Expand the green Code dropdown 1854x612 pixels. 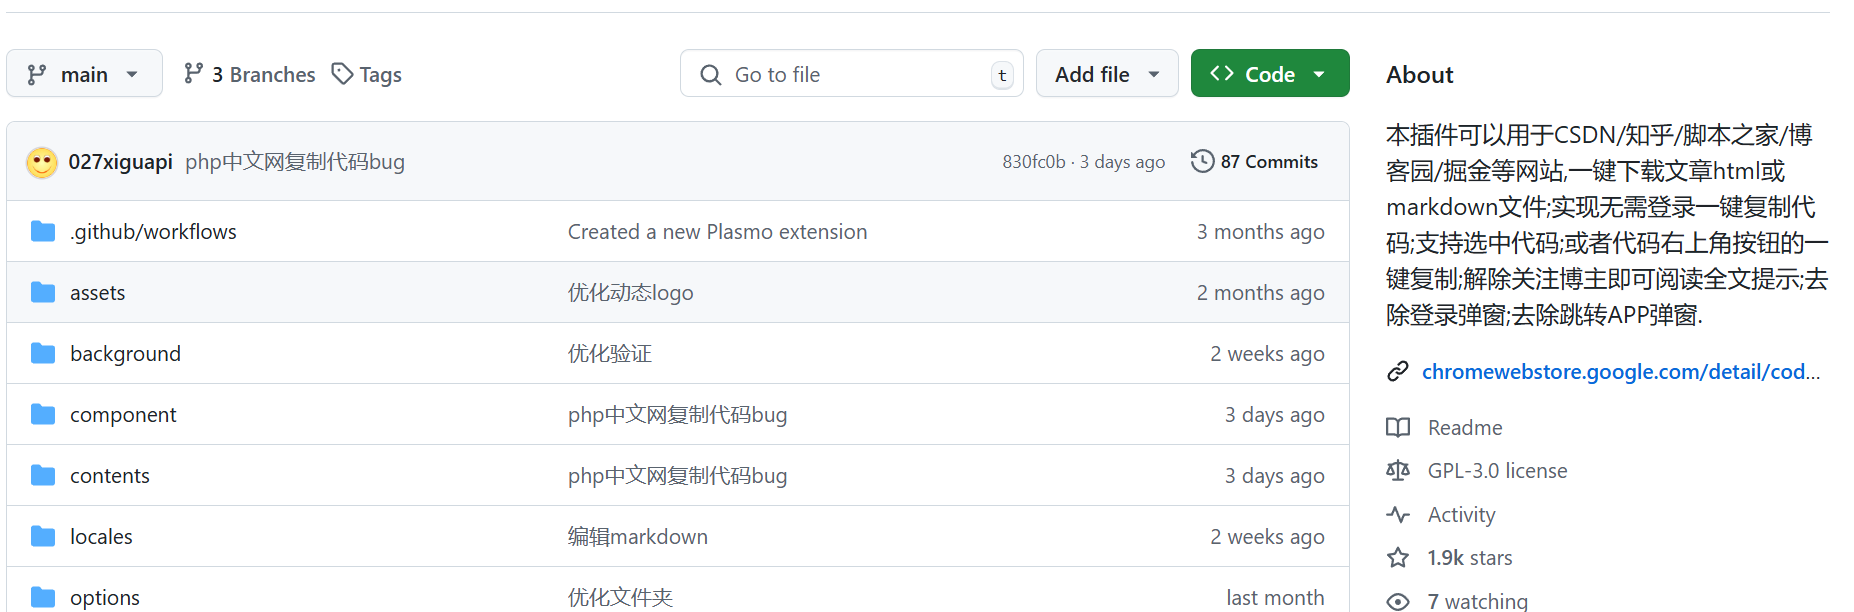click(1269, 74)
